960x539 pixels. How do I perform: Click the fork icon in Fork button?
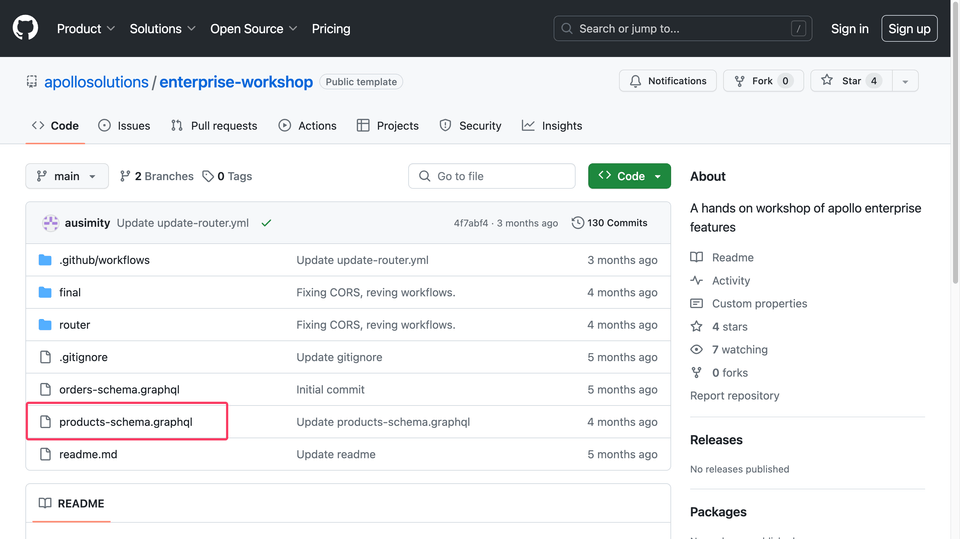(740, 81)
